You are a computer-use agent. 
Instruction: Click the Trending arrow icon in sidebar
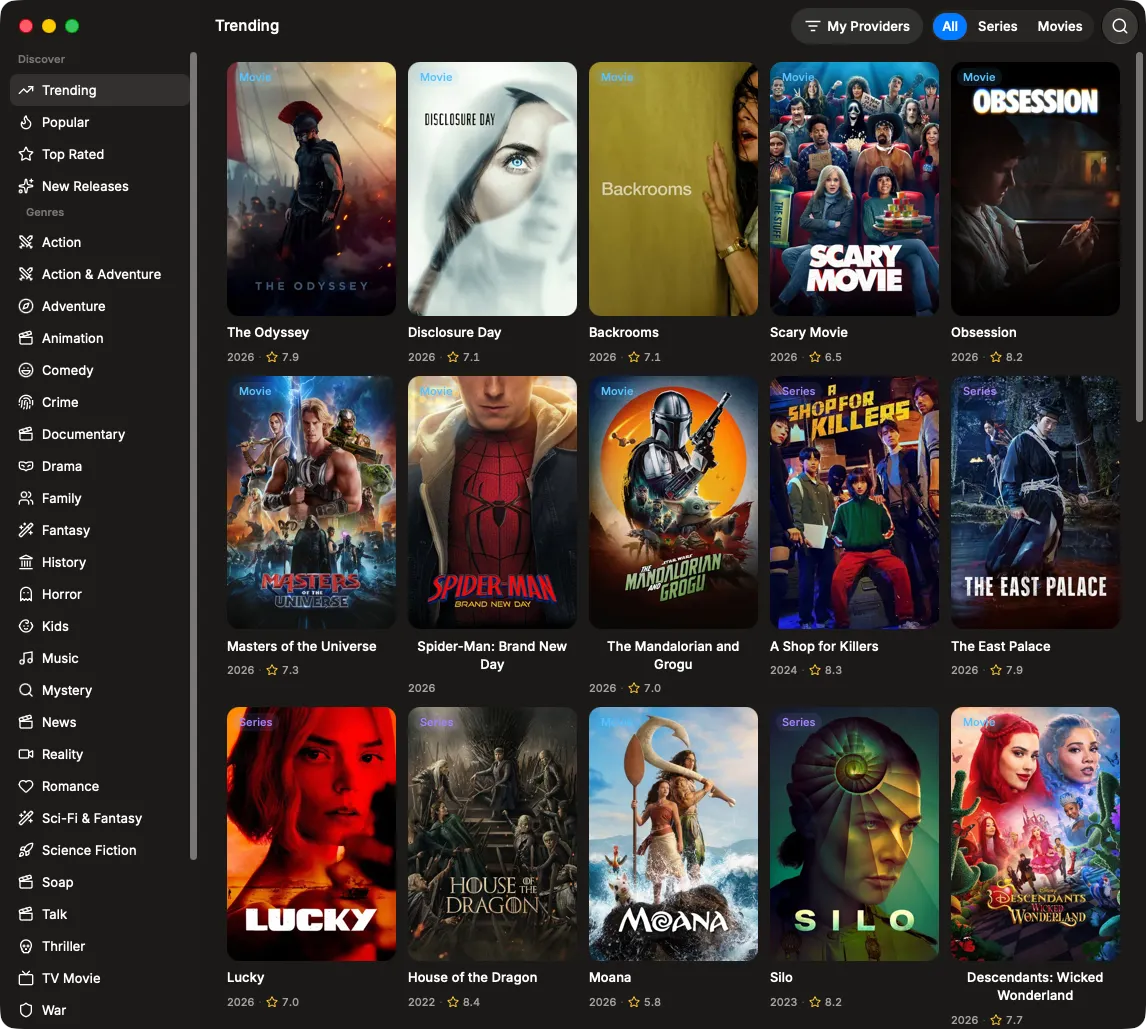click(x=26, y=90)
